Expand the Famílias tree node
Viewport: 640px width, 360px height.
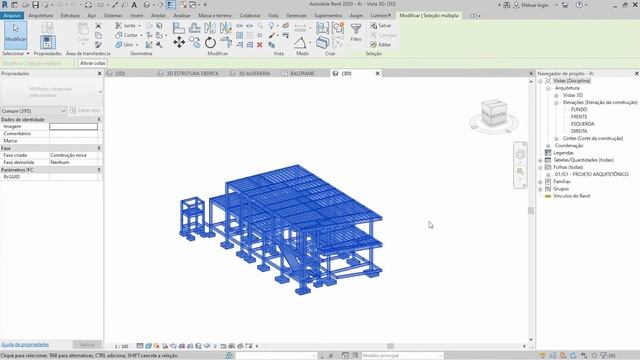tap(540, 182)
